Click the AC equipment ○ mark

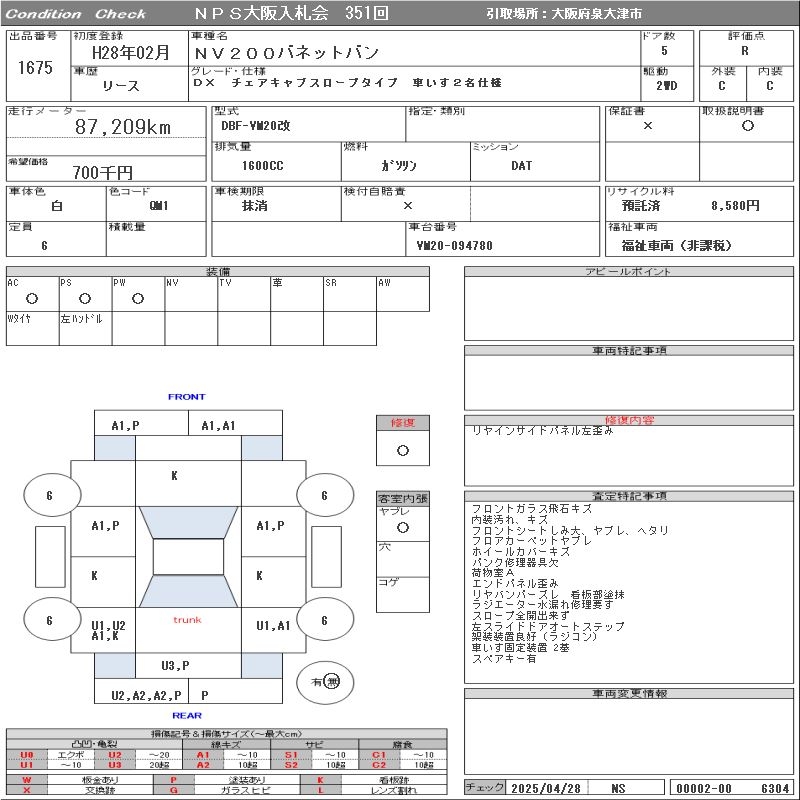(32, 299)
